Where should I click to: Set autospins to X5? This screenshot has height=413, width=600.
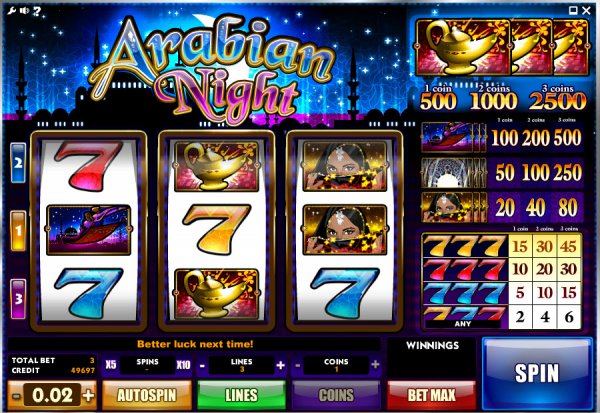coord(111,364)
